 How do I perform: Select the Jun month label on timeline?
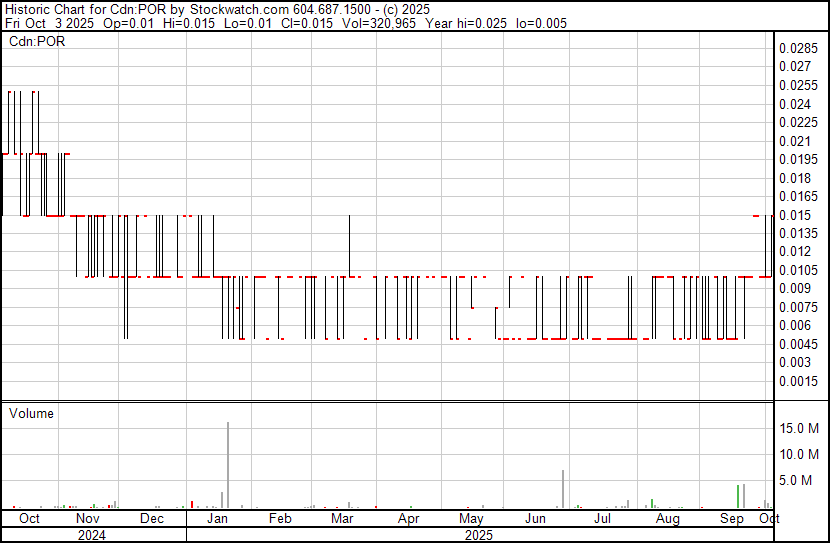coord(537,519)
